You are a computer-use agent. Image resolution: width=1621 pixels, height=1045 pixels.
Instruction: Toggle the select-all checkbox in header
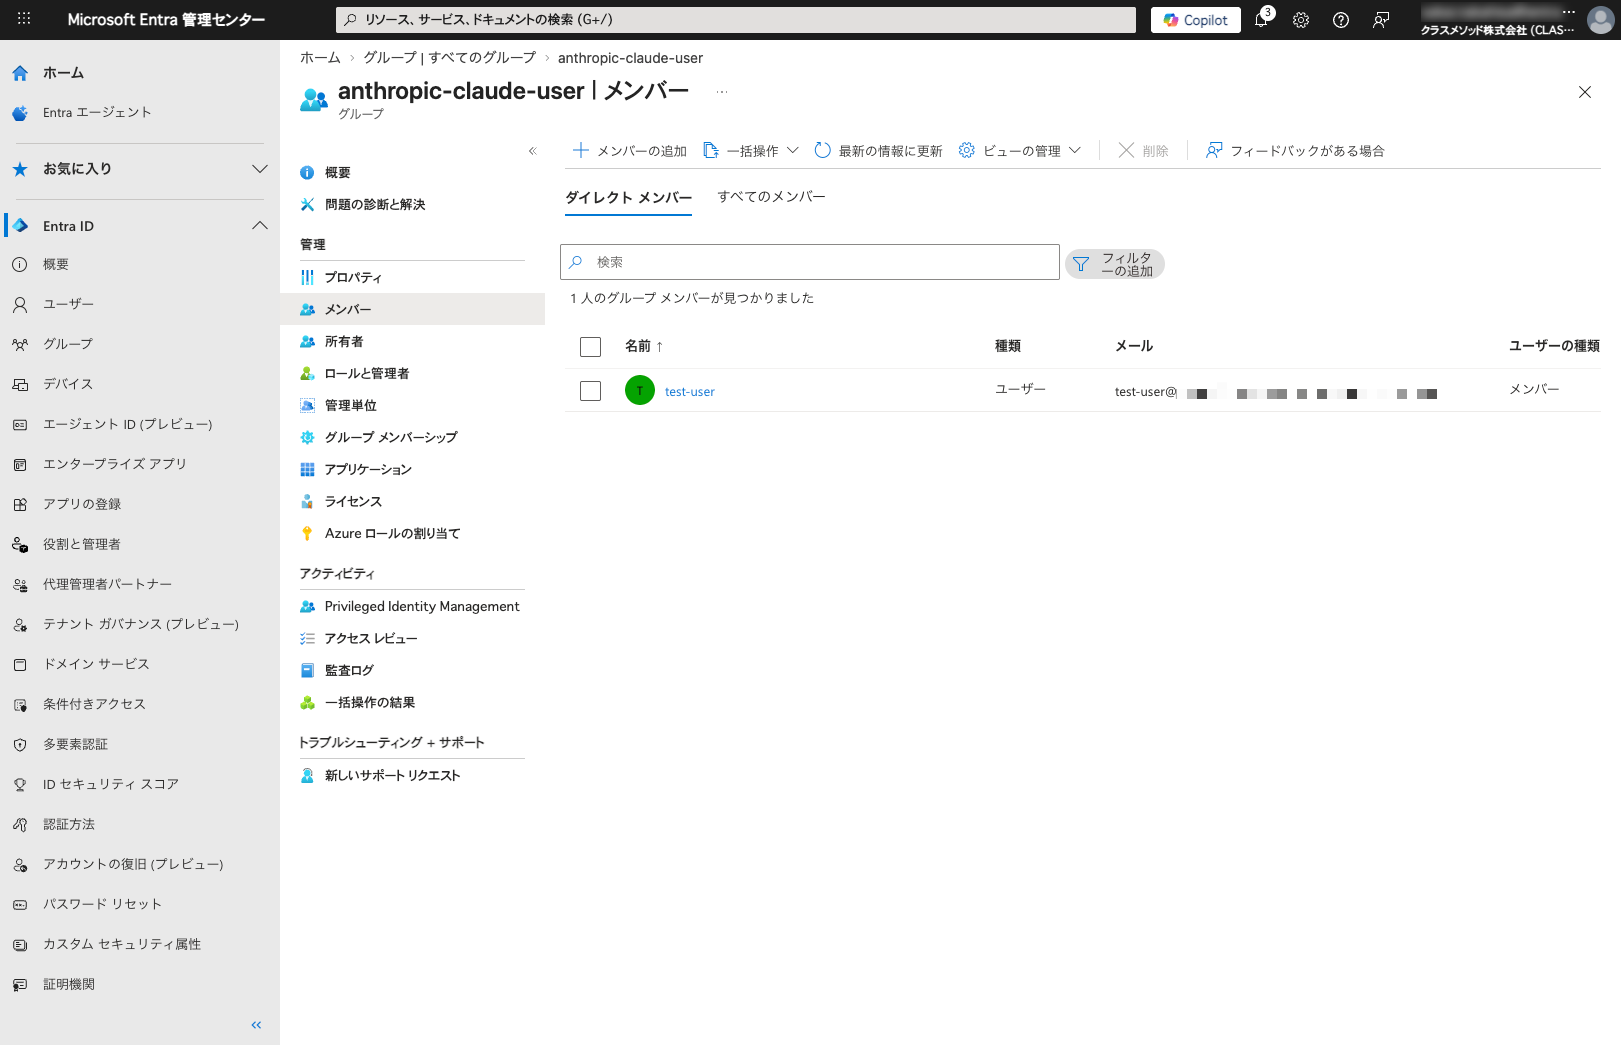point(590,347)
